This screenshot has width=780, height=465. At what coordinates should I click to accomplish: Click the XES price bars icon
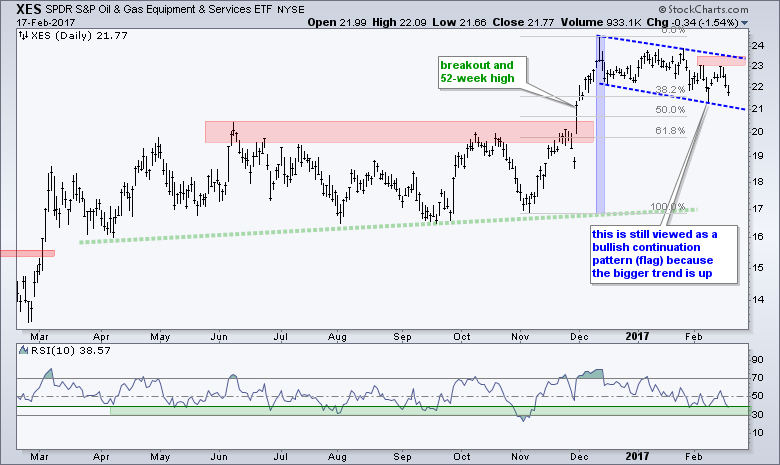click(23, 35)
